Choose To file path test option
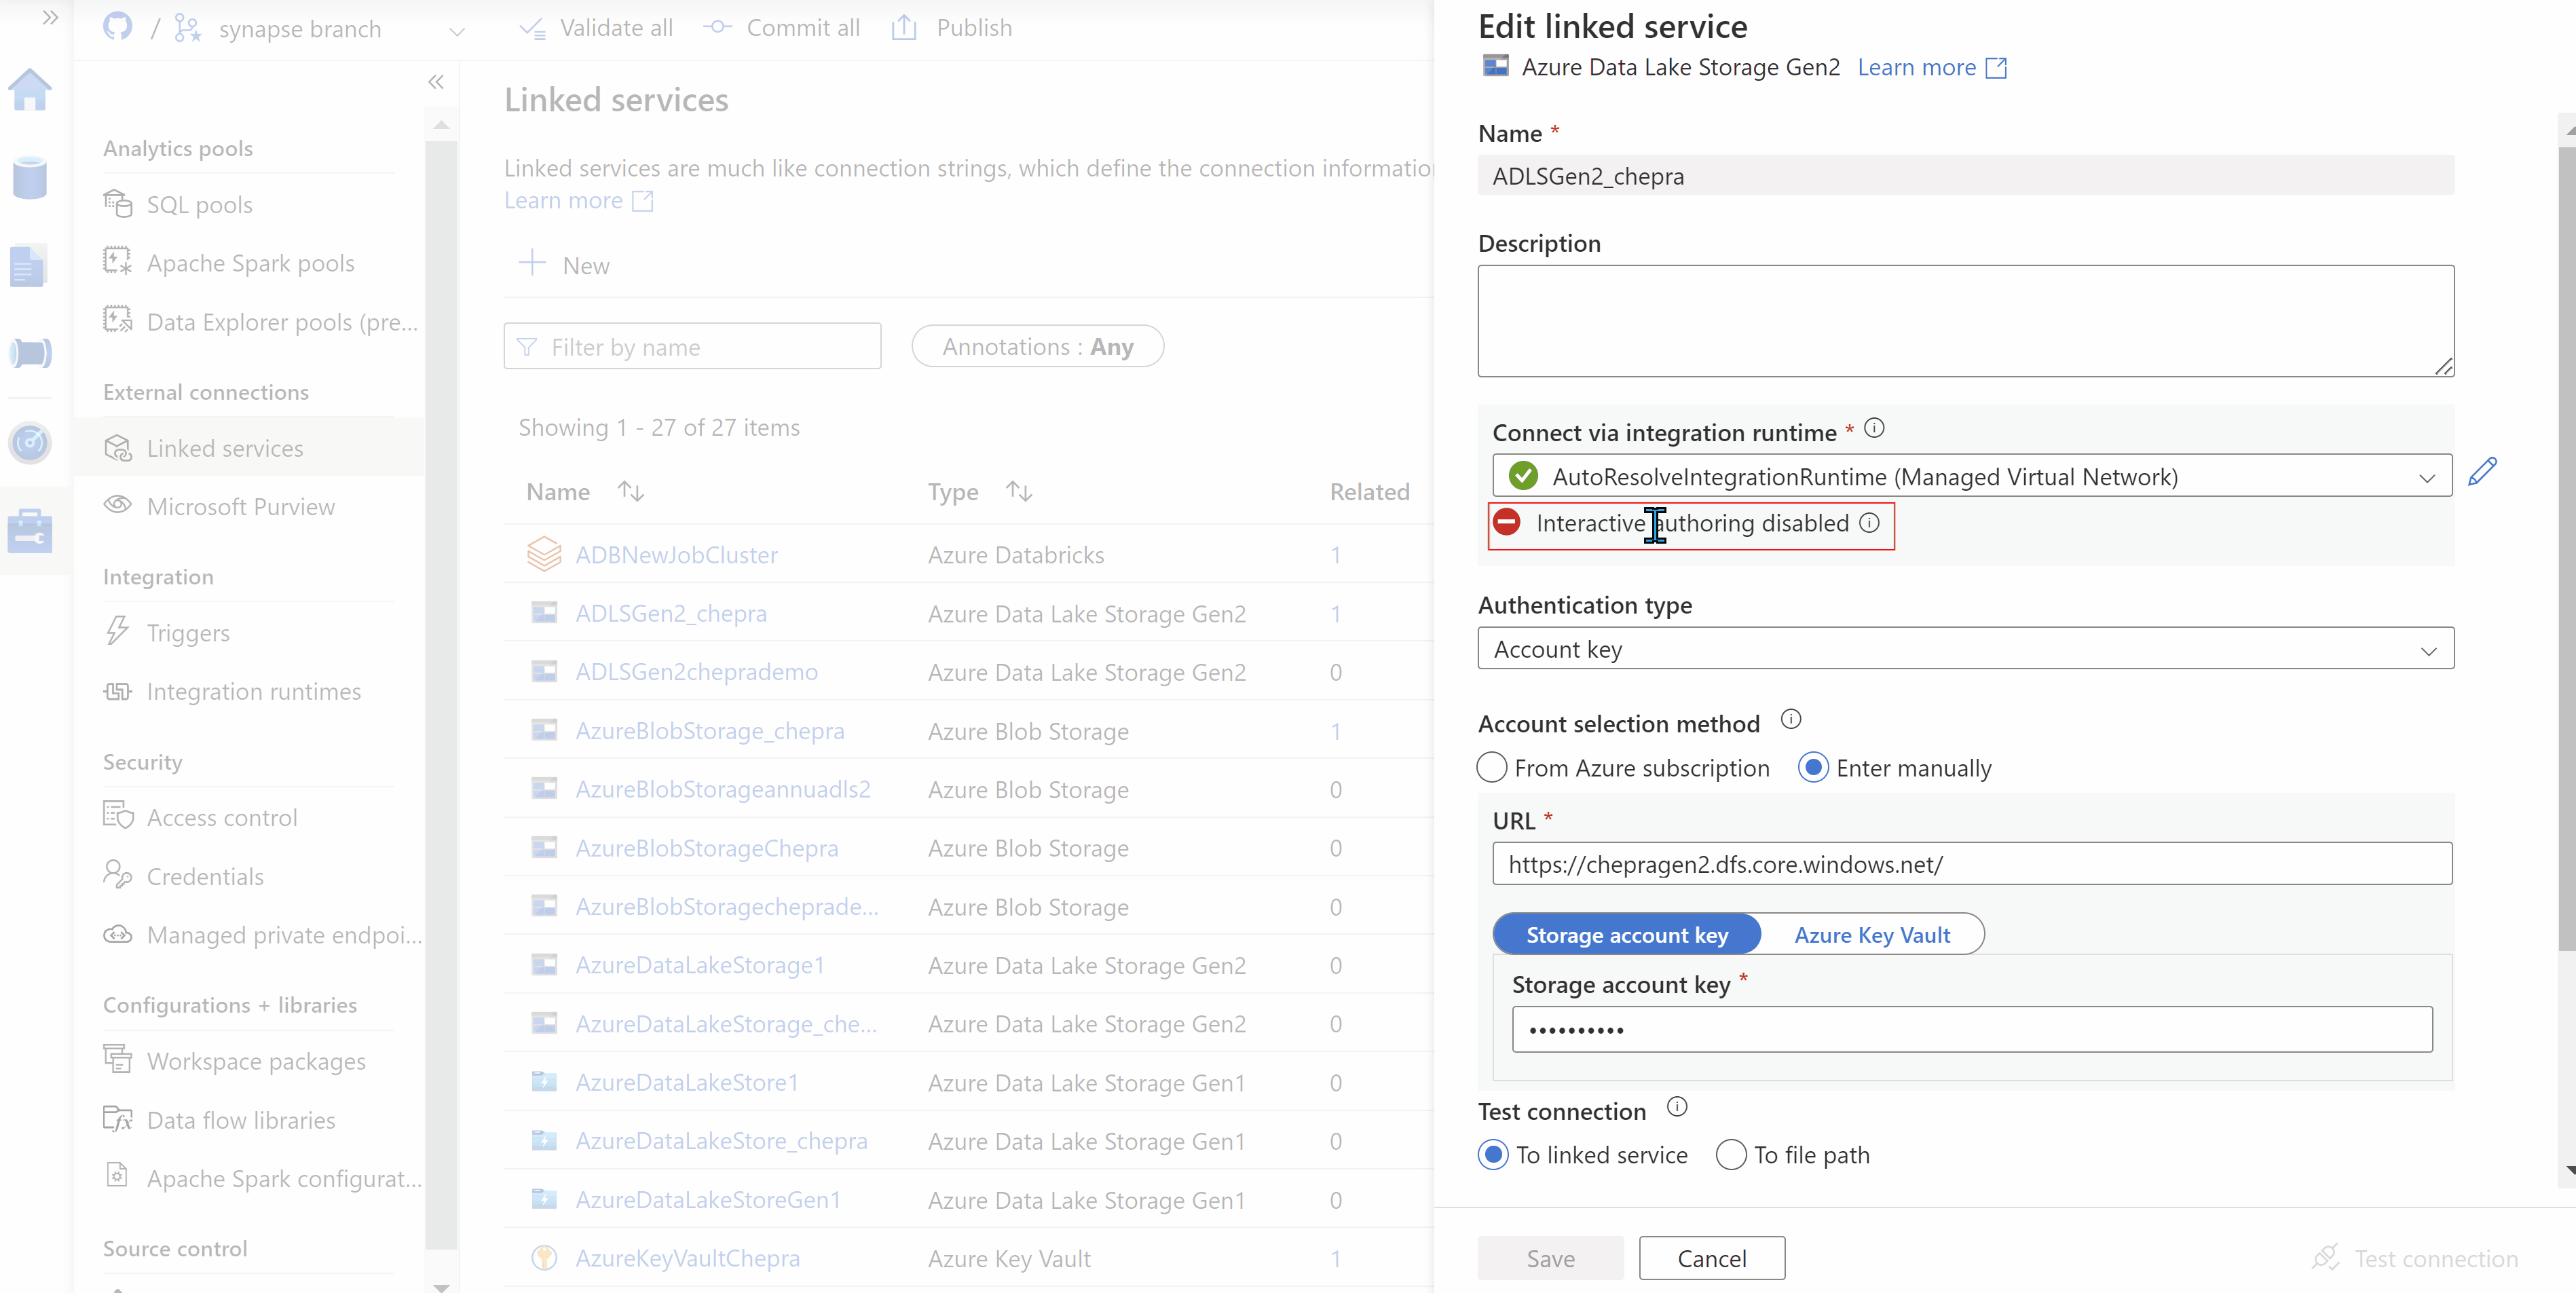The width and height of the screenshot is (2576, 1293). click(x=1731, y=1155)
